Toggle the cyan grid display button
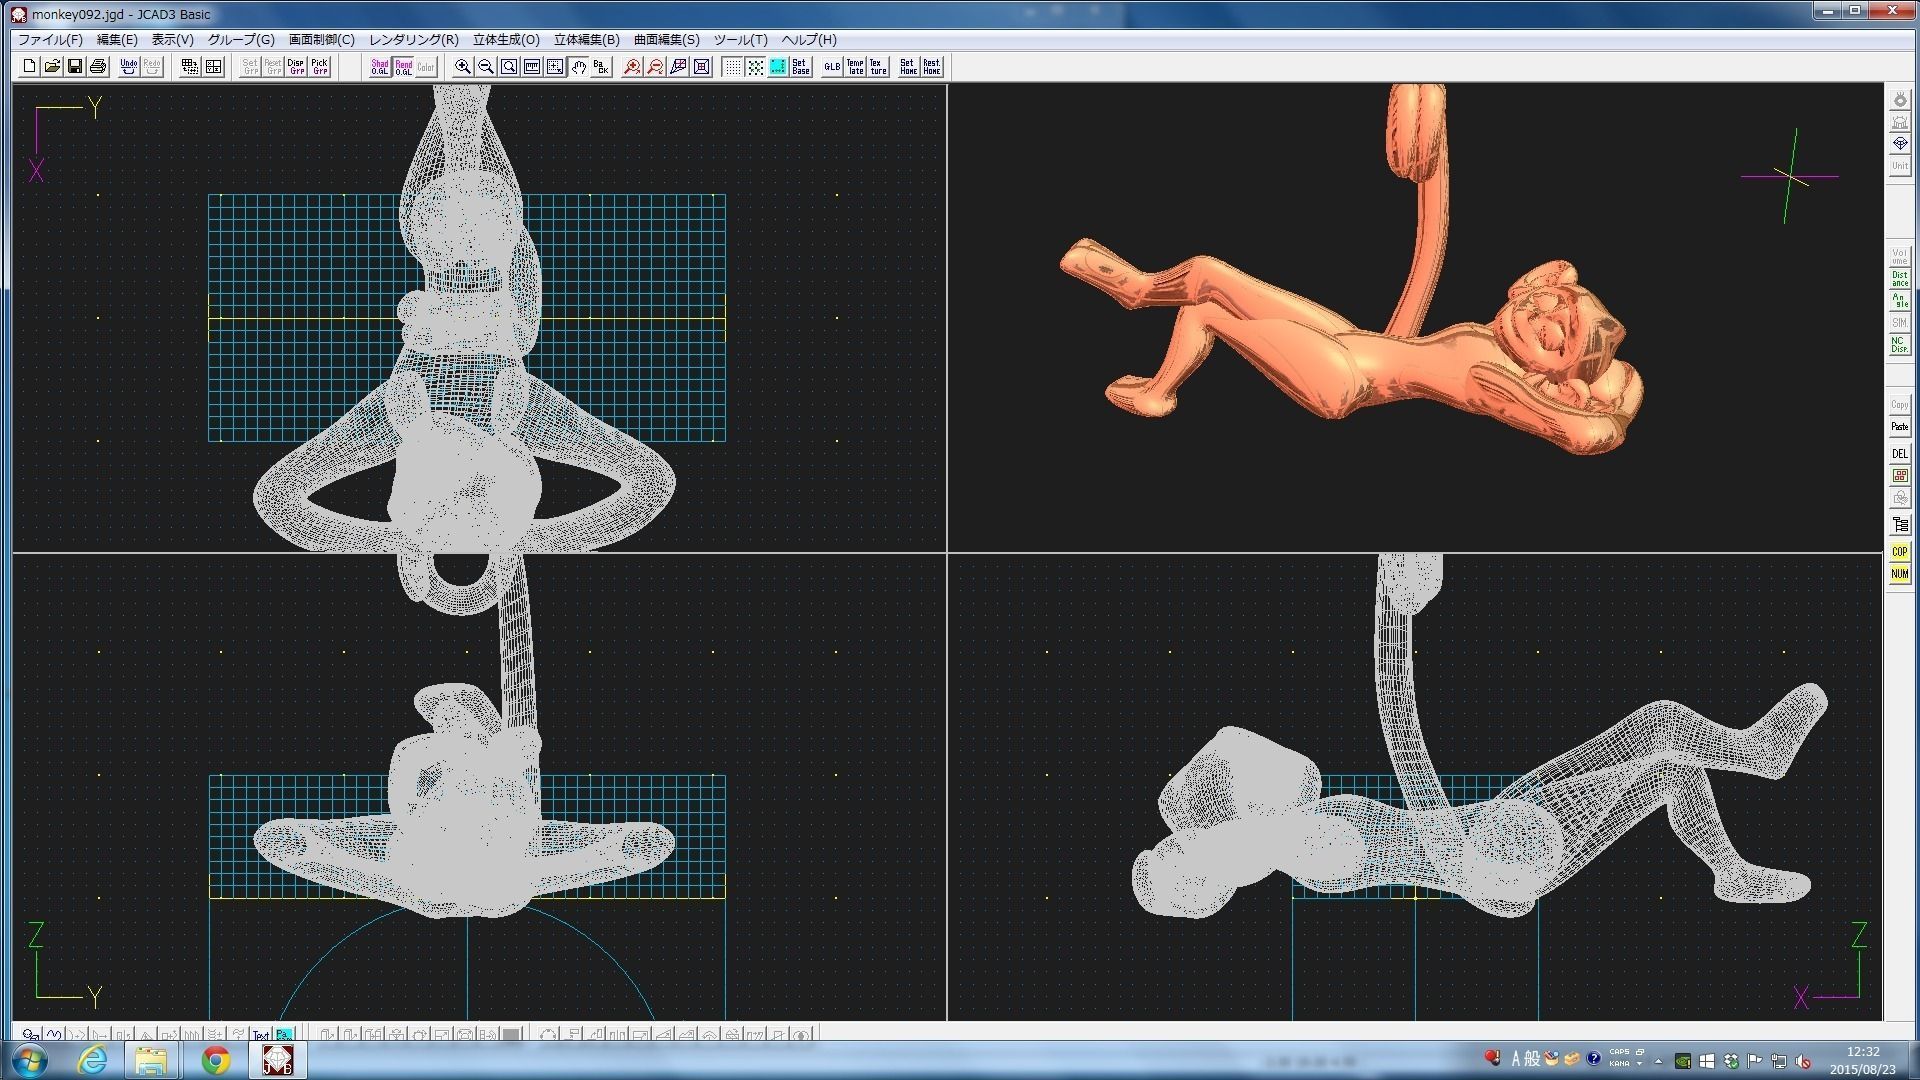 tap(778, 67)
